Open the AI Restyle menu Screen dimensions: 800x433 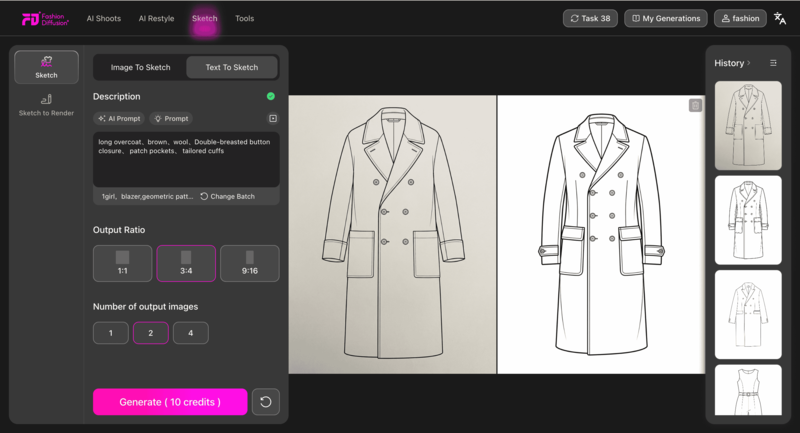point(156,18)
